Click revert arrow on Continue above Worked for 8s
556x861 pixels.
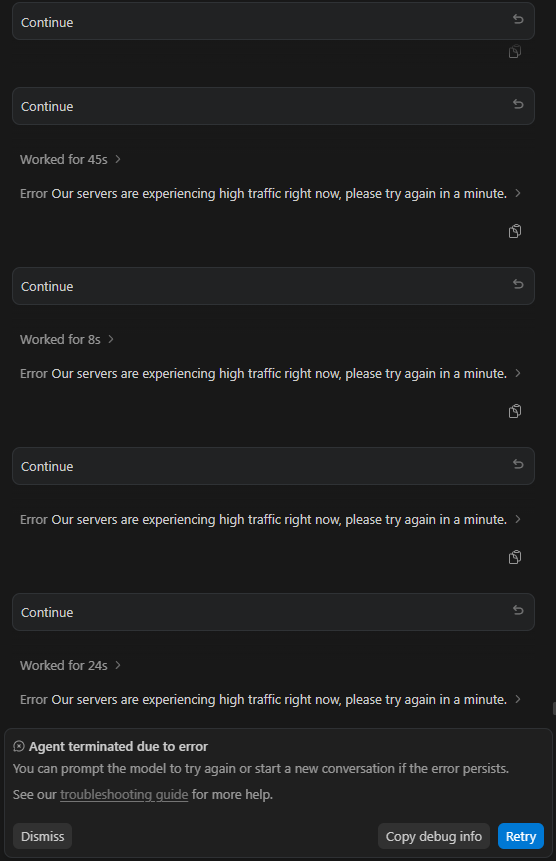(518, 284)
